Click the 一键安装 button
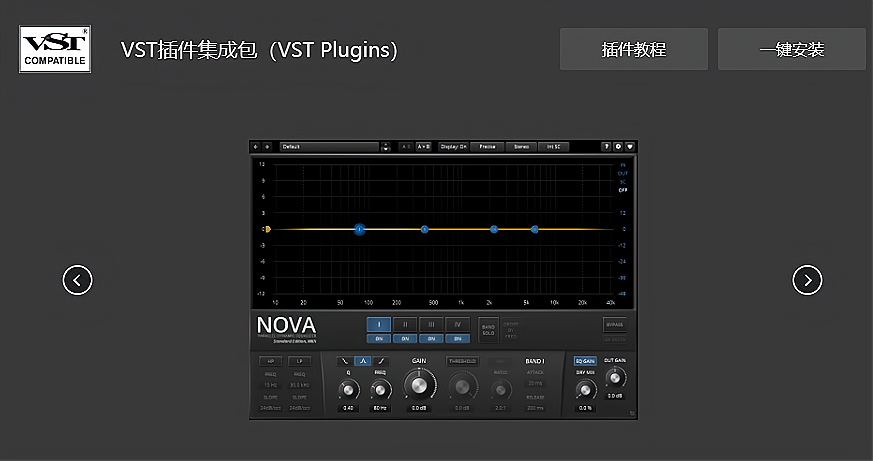873x461 pixels. pyautogui.click(x=791, y=49)
